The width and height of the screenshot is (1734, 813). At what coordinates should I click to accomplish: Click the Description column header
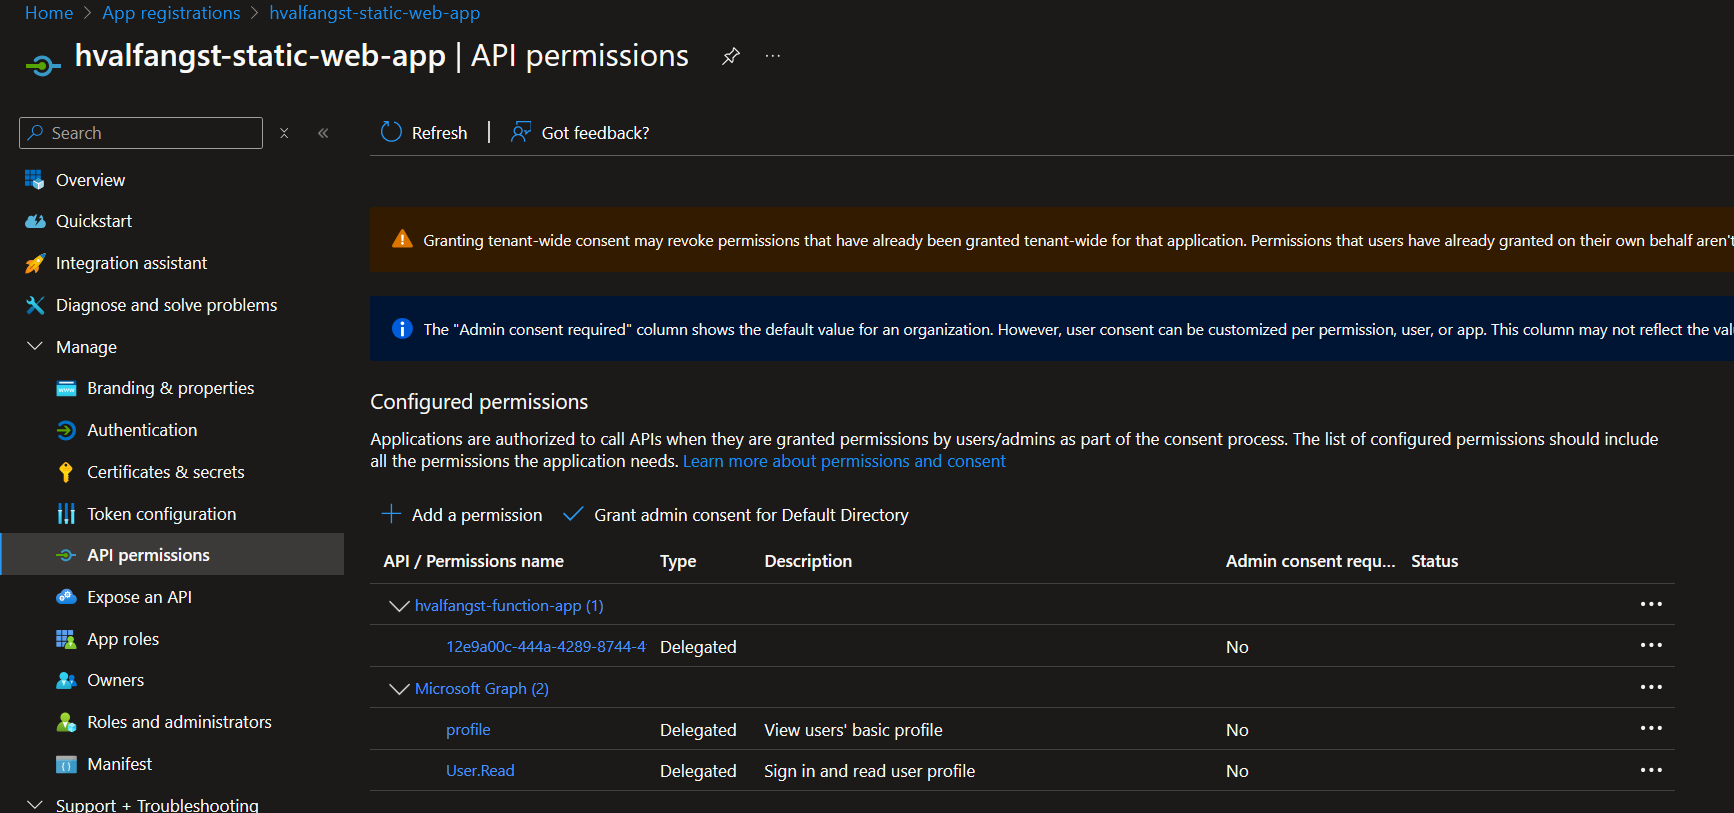point(808,561)
